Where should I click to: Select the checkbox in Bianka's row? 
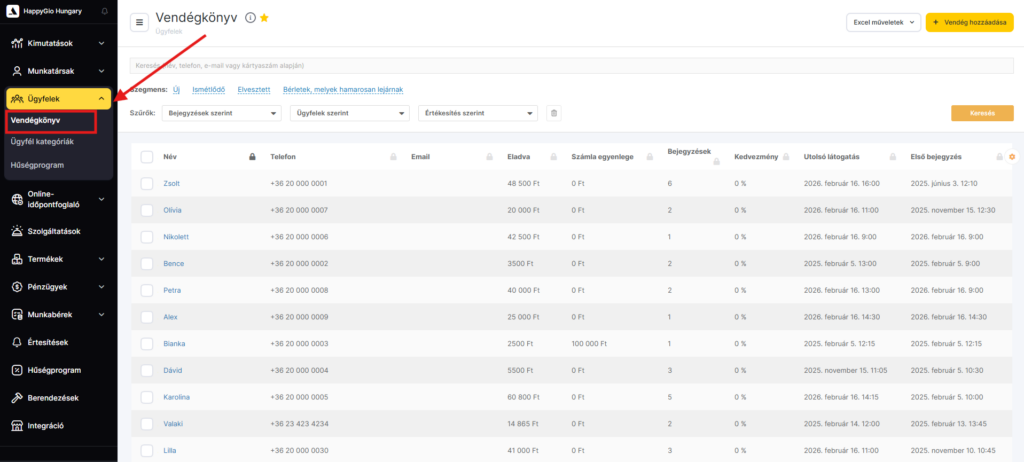tap(147, 344)
